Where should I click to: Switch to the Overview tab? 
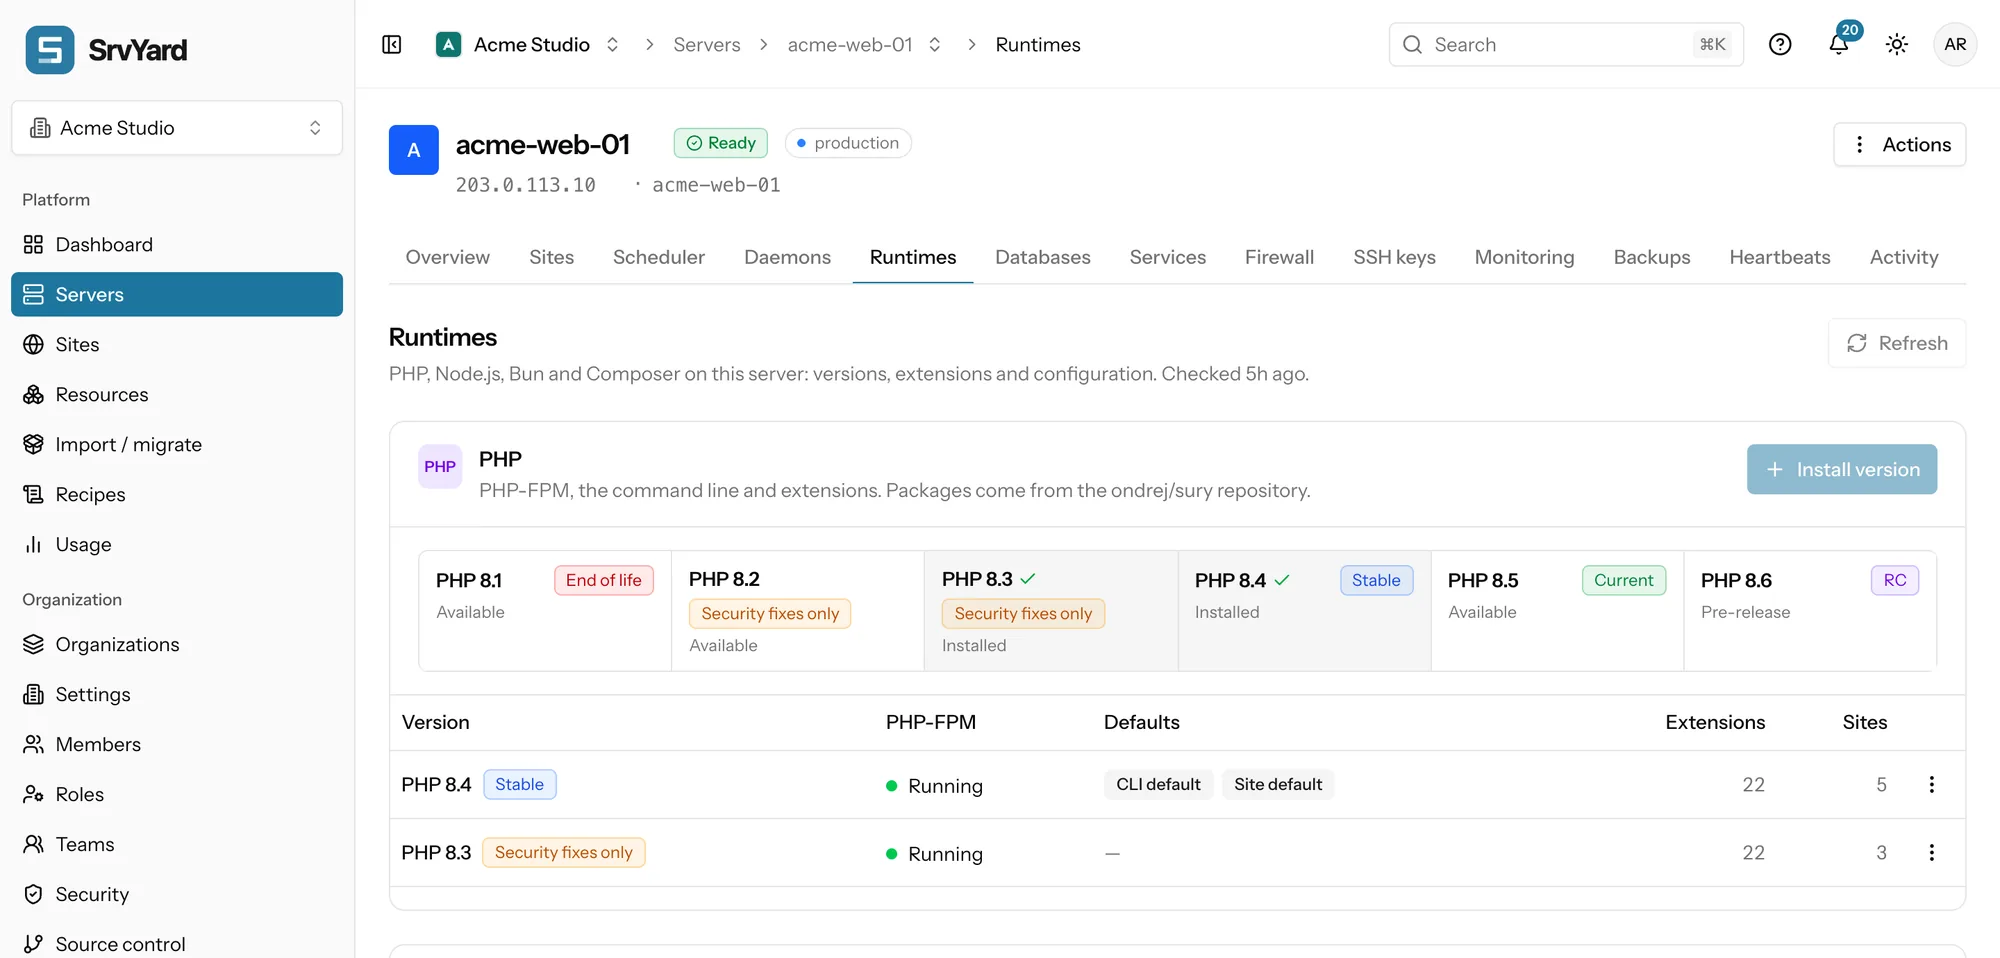pyautogui.click(x=448, y=257)
